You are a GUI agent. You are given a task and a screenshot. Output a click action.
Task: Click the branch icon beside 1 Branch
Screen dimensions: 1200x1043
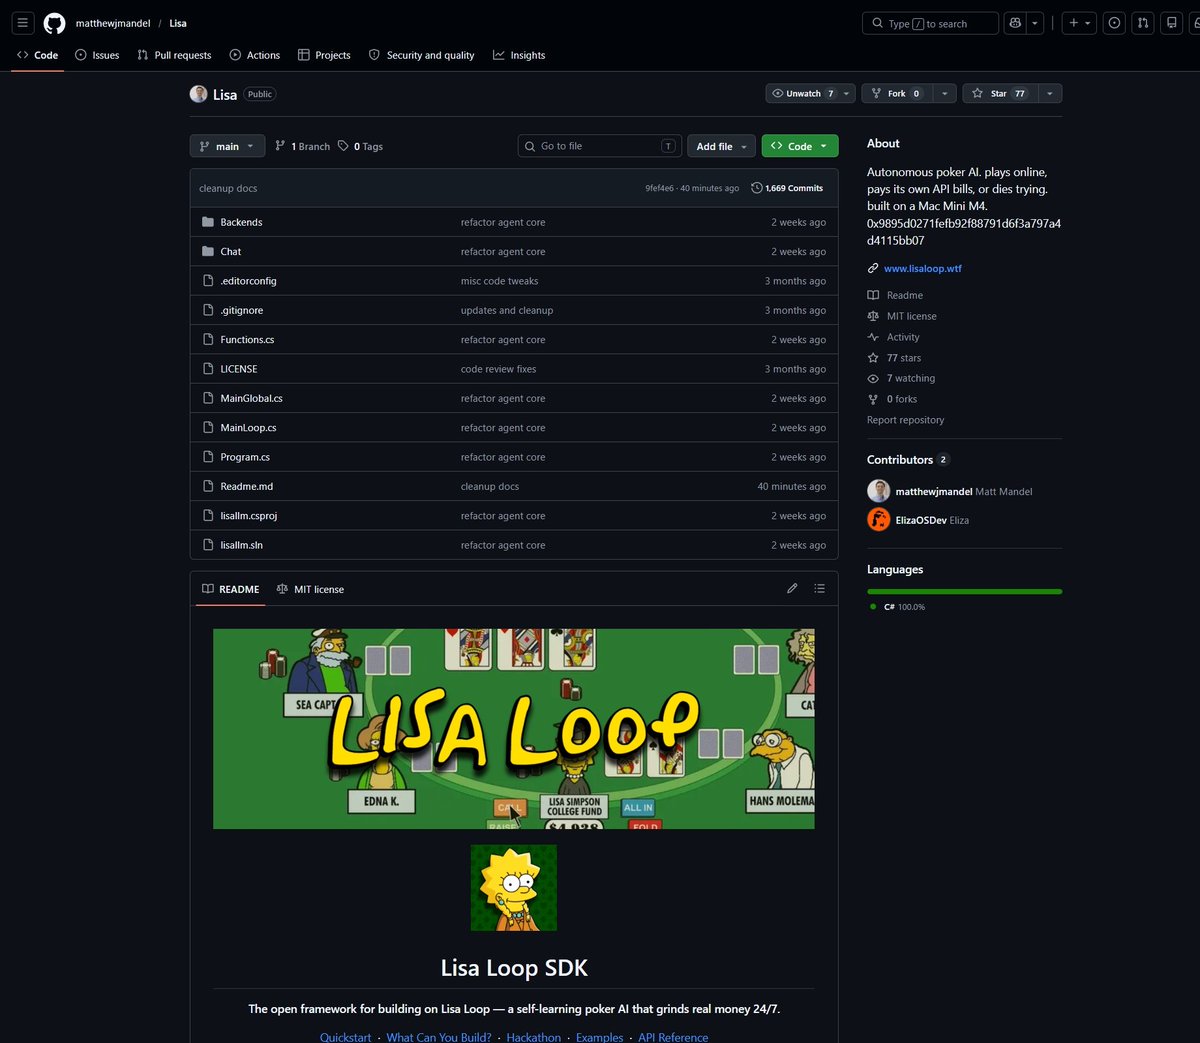coord(280,146)
